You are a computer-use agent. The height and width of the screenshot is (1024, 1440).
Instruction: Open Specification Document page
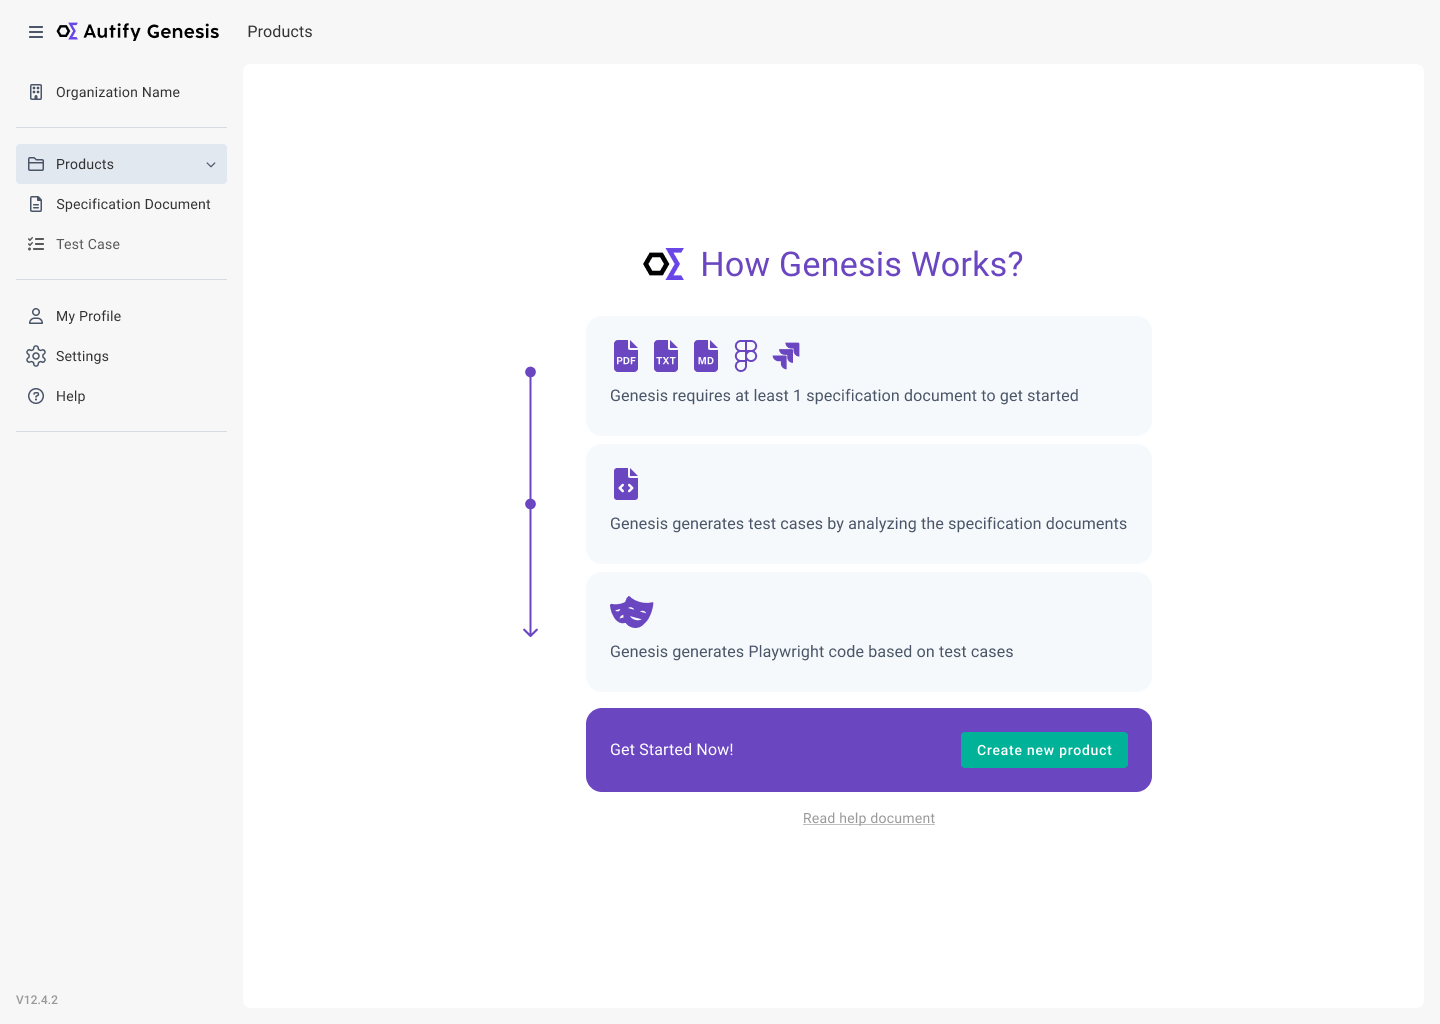(121, 204)
